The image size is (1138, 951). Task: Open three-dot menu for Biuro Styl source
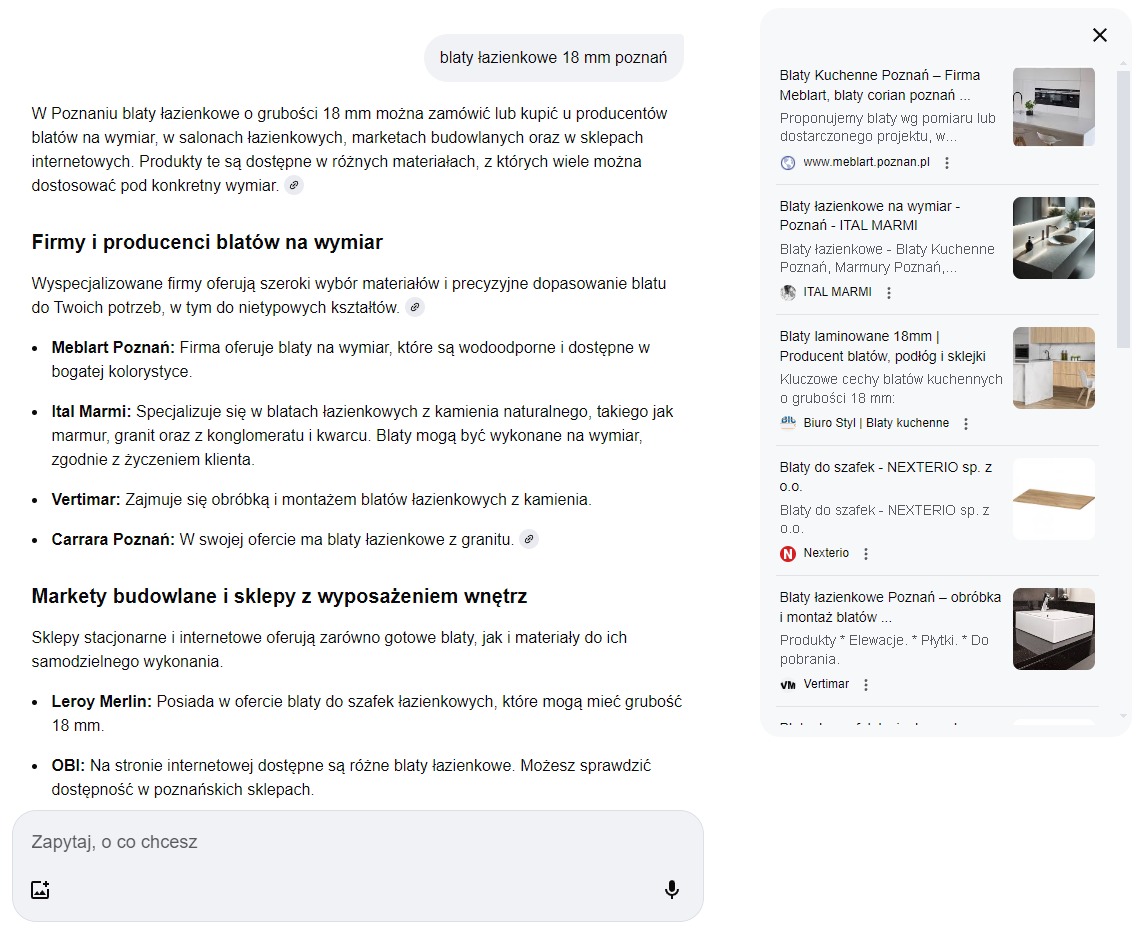click(x=966, y=424)
